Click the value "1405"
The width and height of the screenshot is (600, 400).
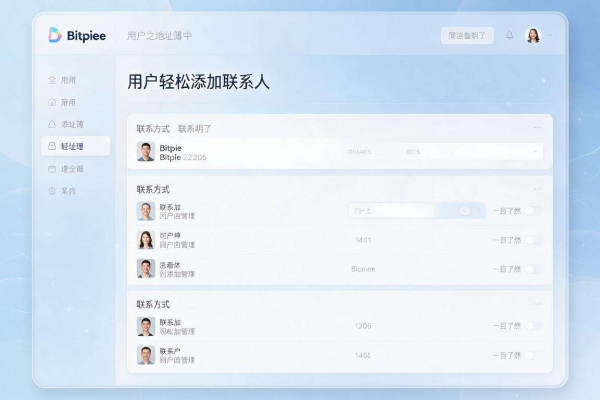coord(363,356)
